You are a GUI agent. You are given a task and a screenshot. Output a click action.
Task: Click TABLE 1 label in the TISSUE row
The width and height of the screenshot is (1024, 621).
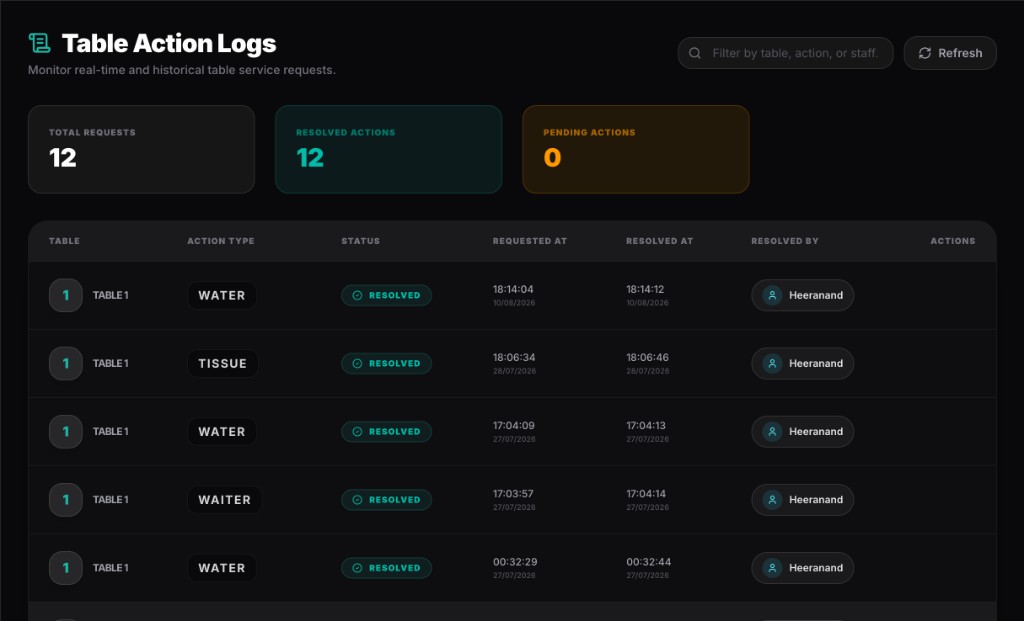pos(110,363)
